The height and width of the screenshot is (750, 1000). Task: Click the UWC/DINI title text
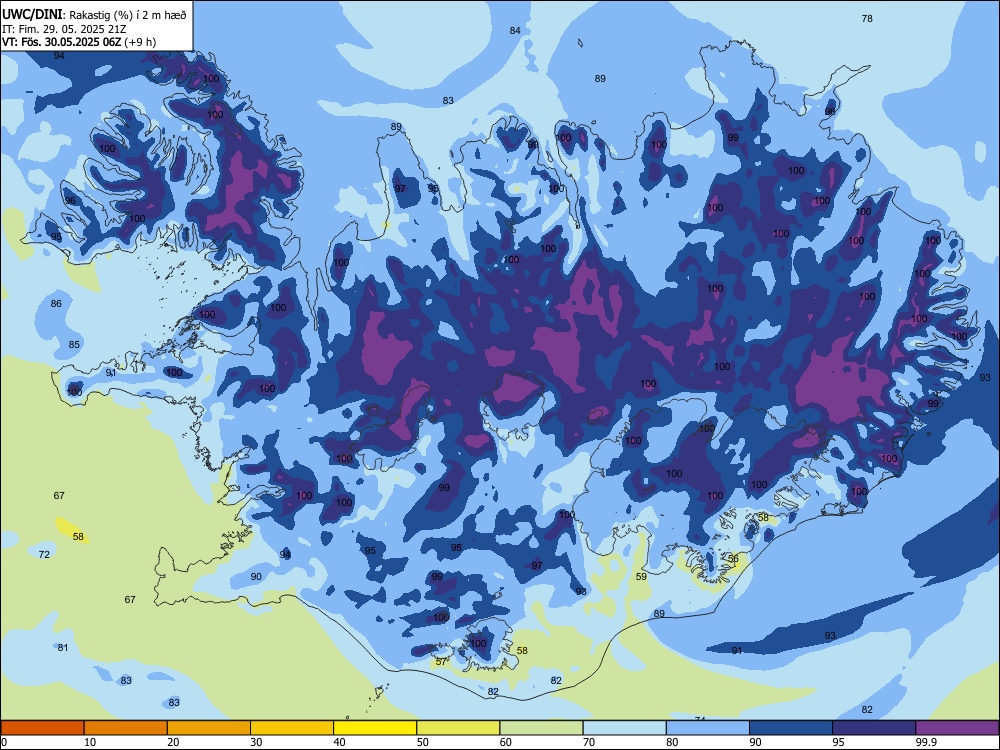[x=32, y=14]
